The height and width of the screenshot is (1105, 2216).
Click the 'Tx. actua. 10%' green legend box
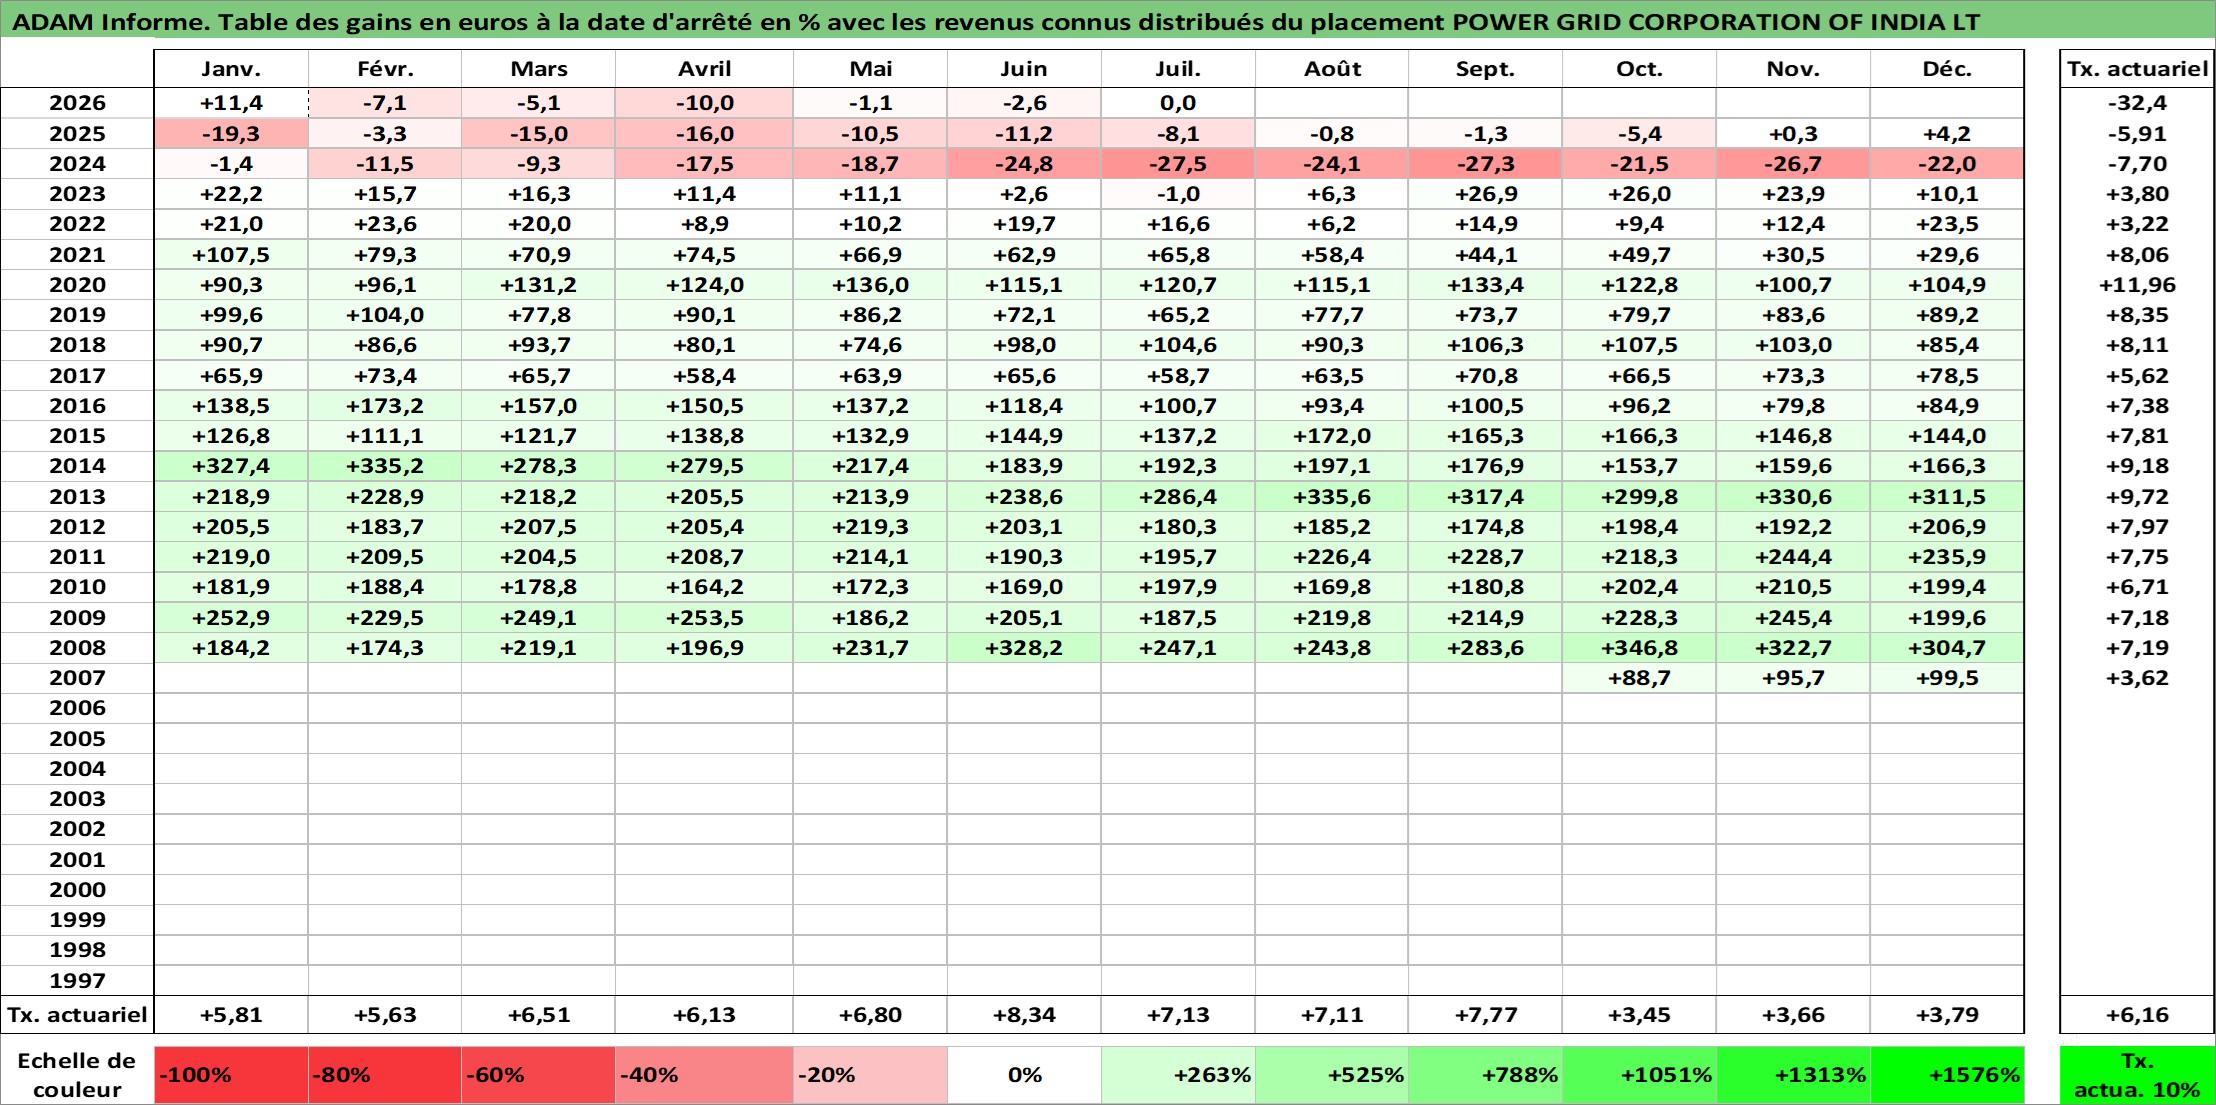[2137, 1075]
